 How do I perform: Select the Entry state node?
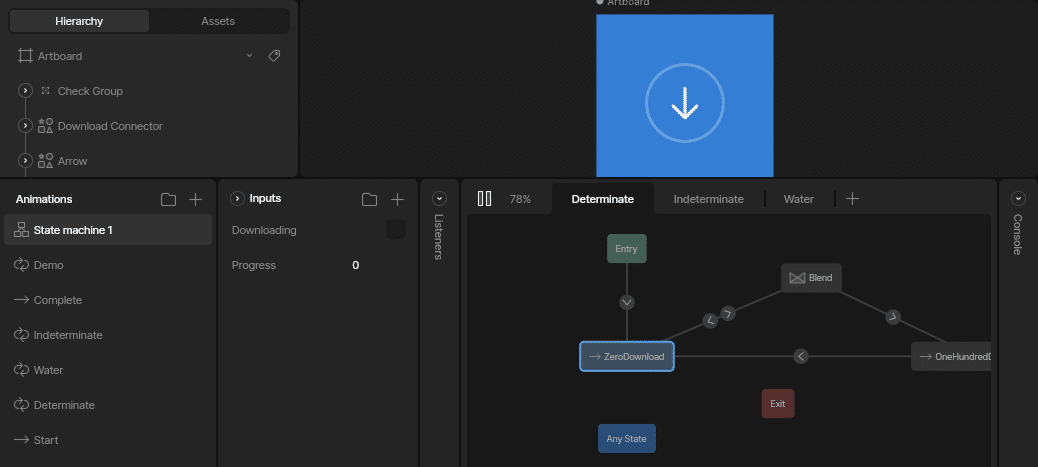627,248
